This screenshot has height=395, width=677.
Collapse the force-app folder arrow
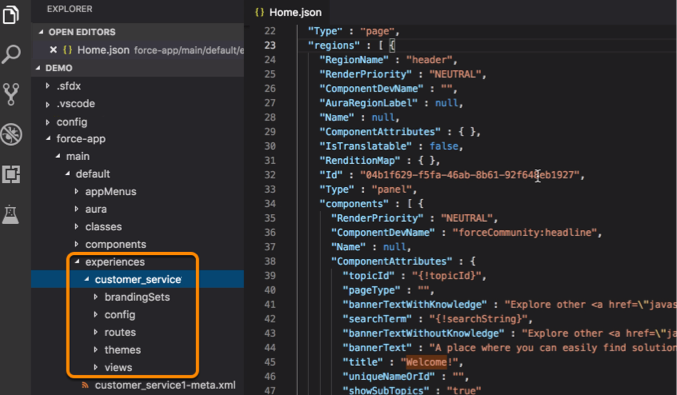(48, 139)
